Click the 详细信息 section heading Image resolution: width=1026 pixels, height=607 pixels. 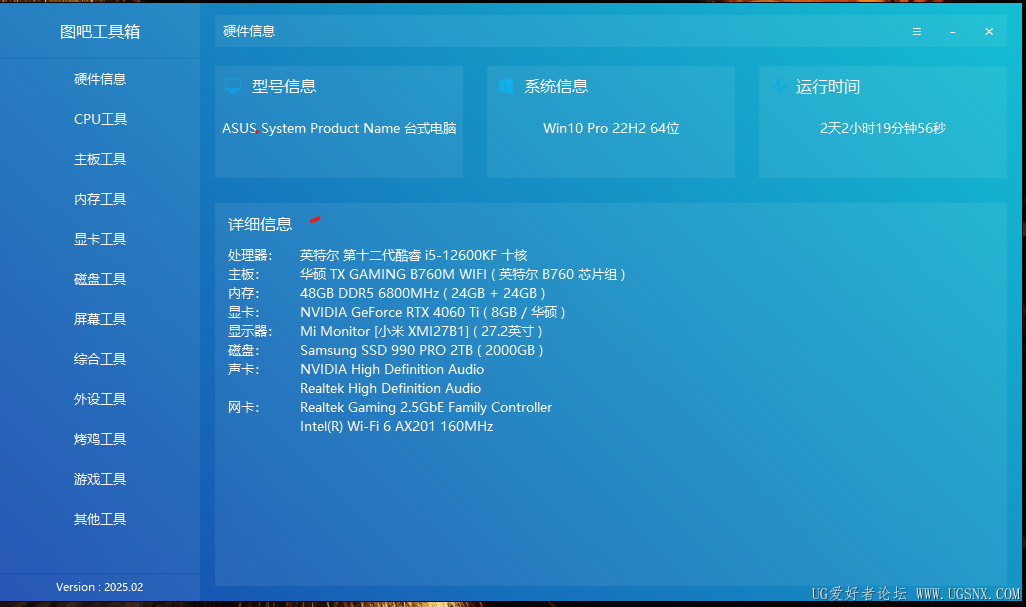coord(260,224)
